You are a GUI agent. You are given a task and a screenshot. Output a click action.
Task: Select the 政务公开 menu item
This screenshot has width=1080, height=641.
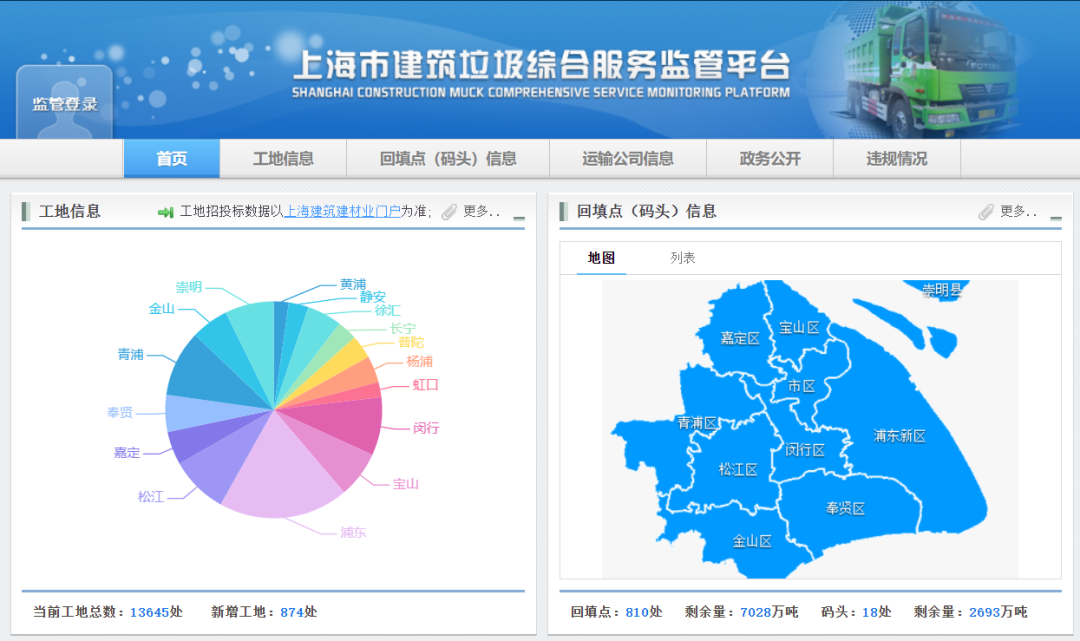[770, 158]
